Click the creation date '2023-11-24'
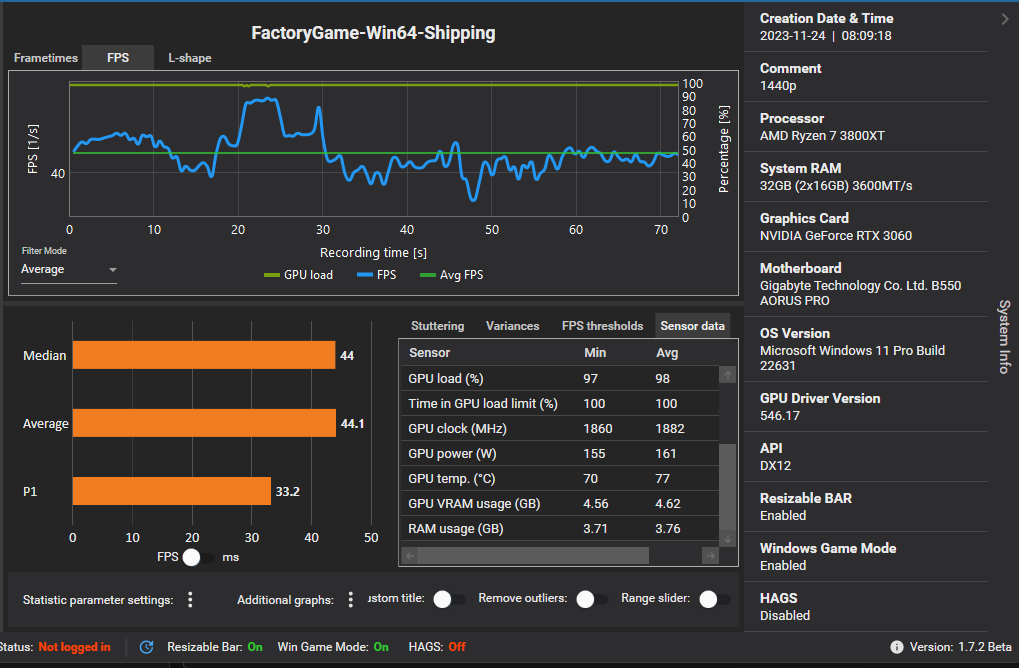Image resolution: width=1019 pixels, height=668 pixels. pyautogui.click(x=792, y=36)
